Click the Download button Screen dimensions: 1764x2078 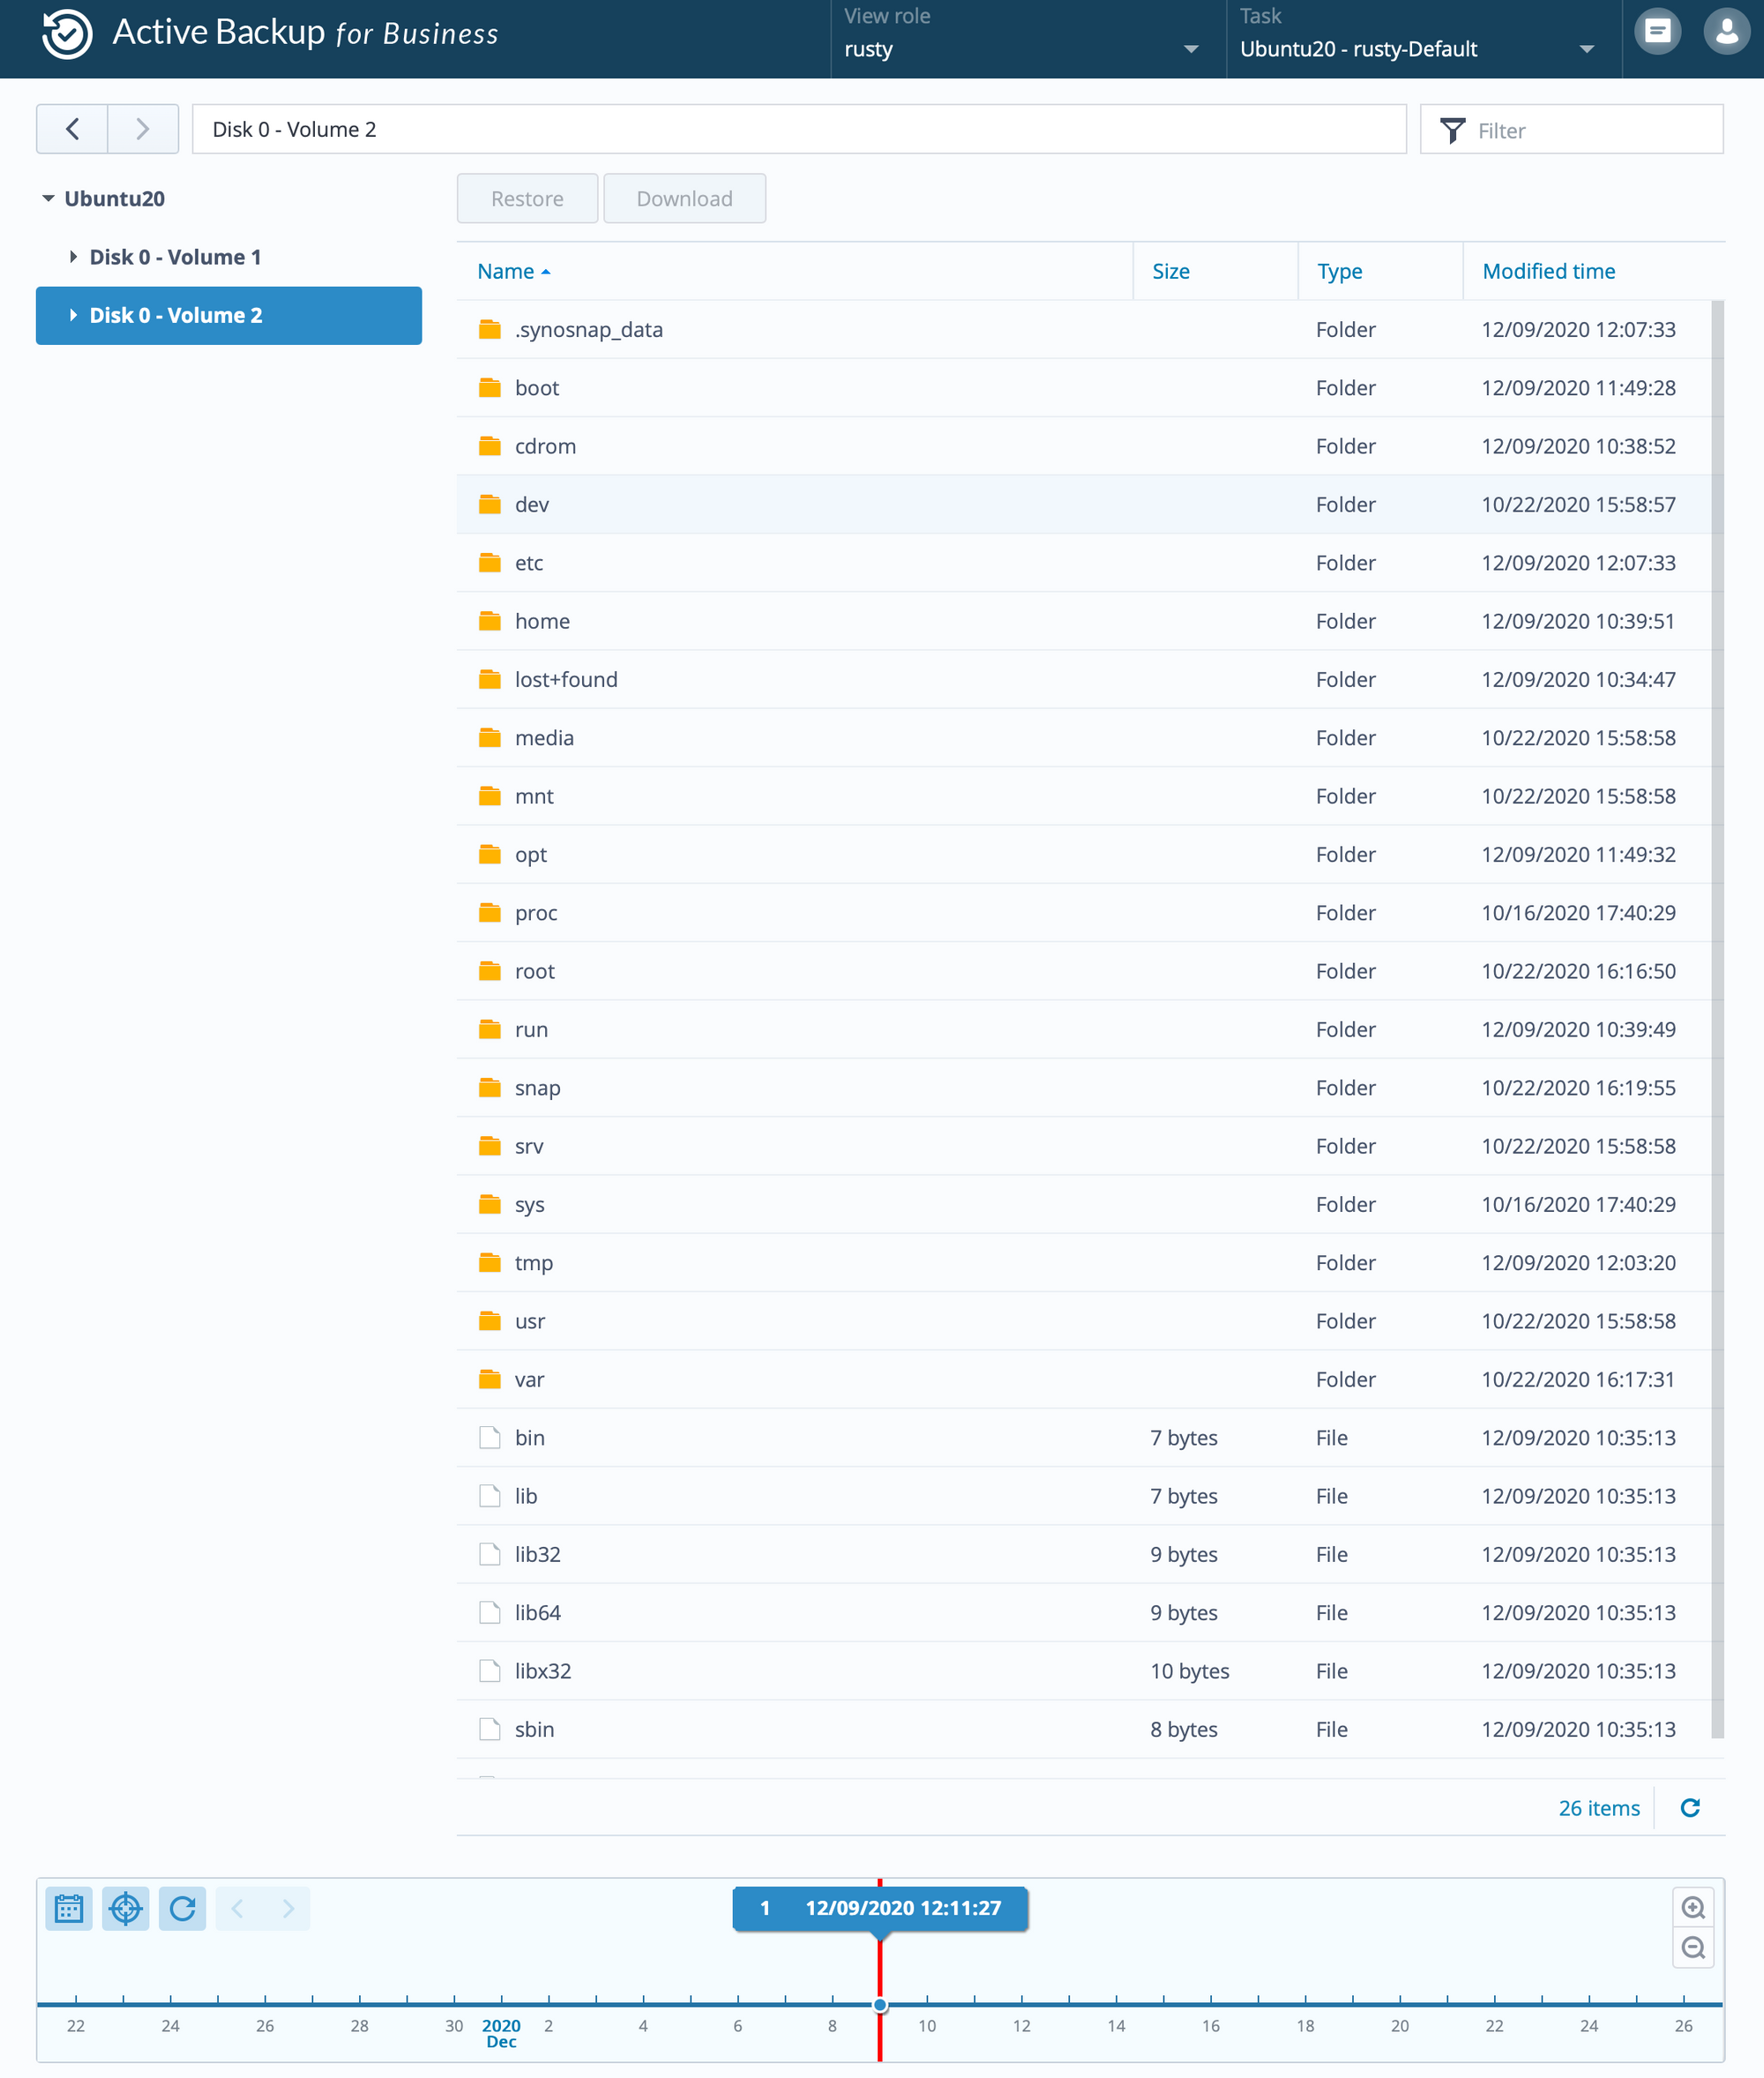[x=684, y=199]
